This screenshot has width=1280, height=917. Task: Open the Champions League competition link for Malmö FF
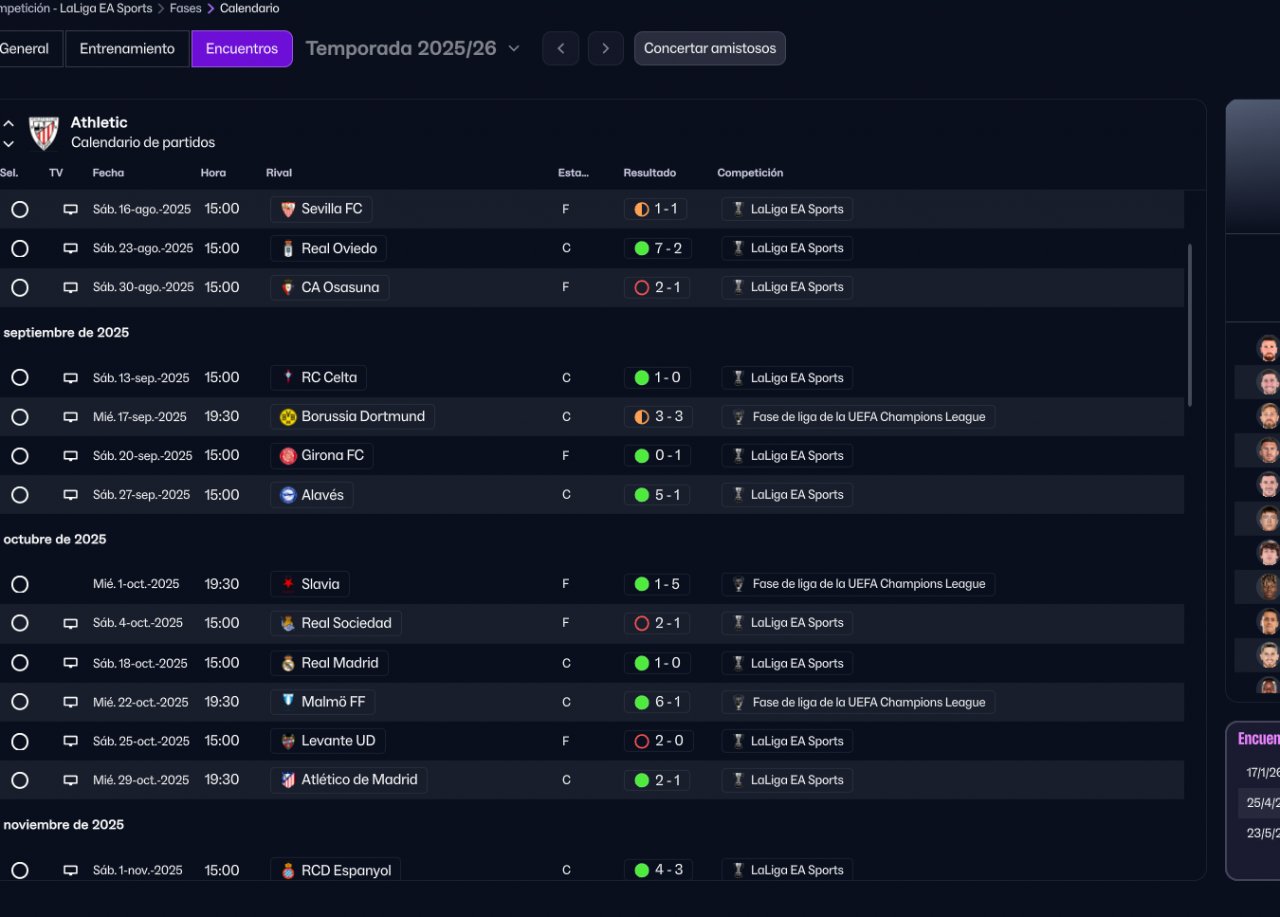coord(858,702)
